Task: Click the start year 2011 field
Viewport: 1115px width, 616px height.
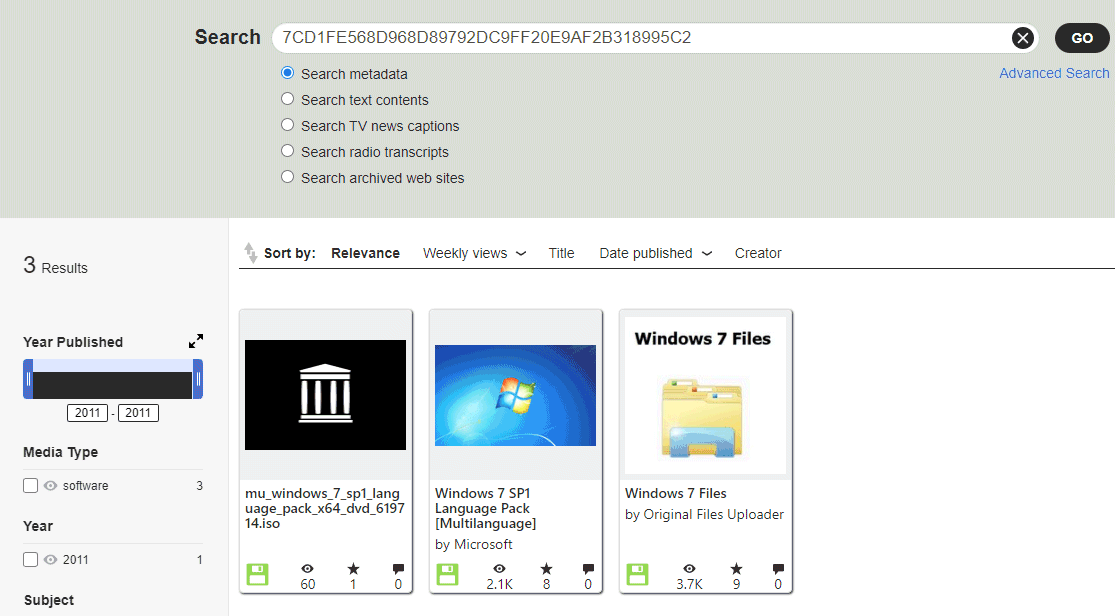Action: click(87, 413)
